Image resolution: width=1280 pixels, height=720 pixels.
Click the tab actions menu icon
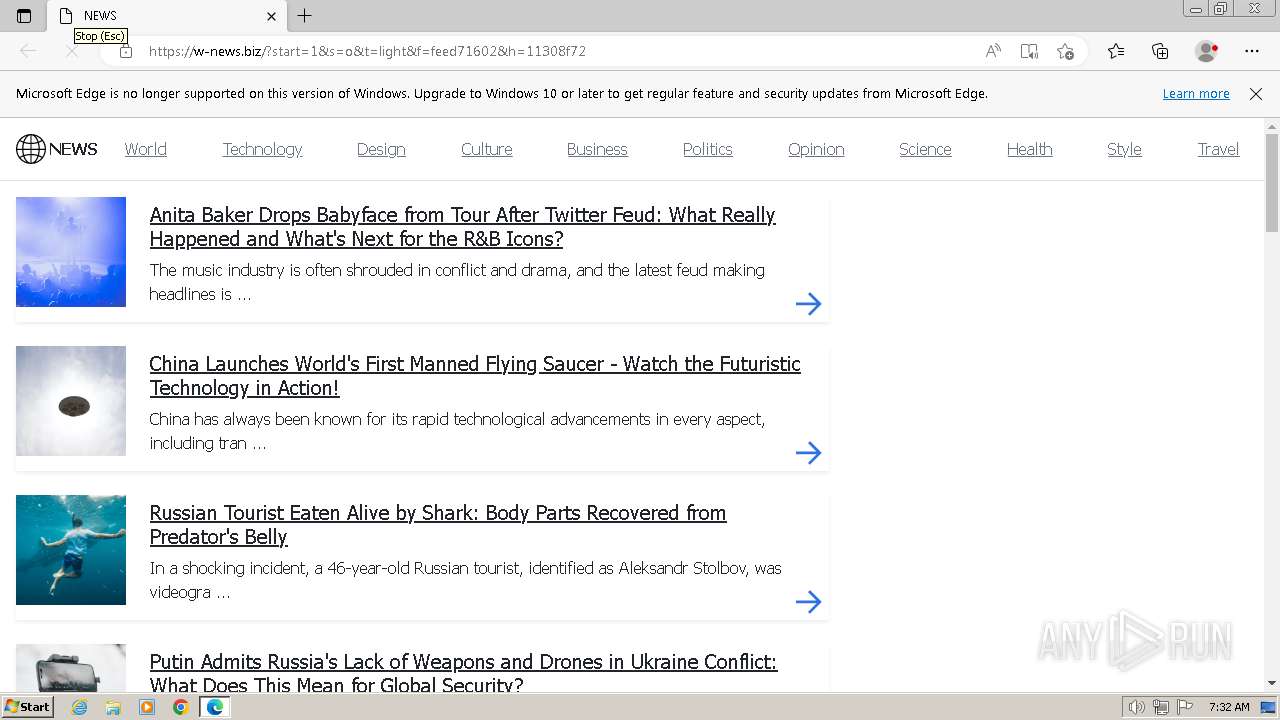[x=24, y=15]
